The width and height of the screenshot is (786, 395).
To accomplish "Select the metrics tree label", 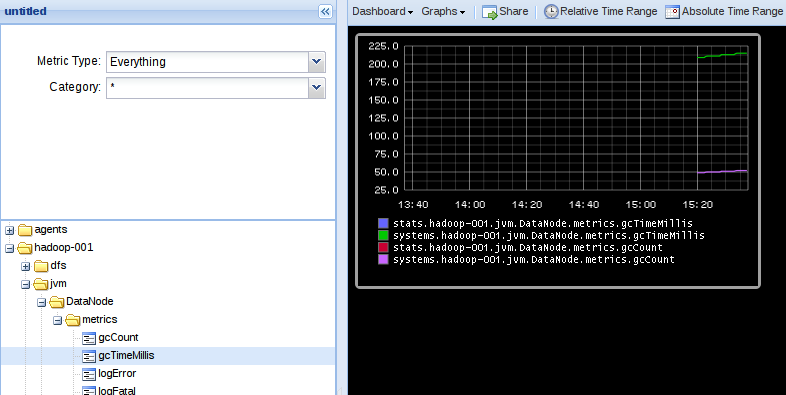I will pos(100,320).
